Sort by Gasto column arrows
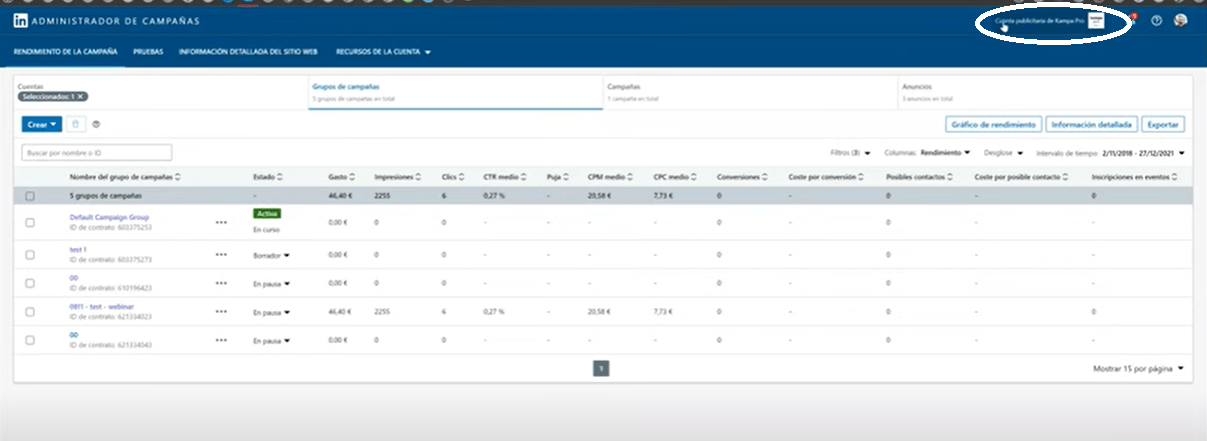 click(352, 177)
